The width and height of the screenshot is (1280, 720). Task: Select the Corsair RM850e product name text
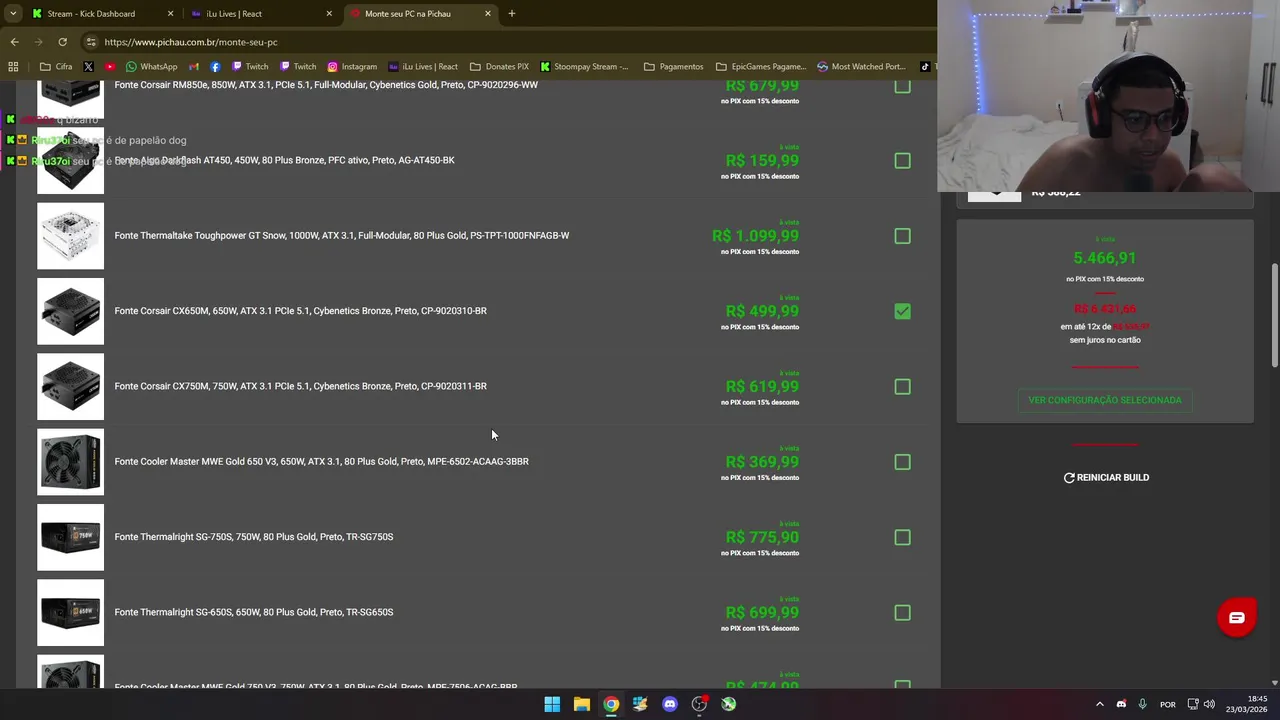tap(326, 85)
